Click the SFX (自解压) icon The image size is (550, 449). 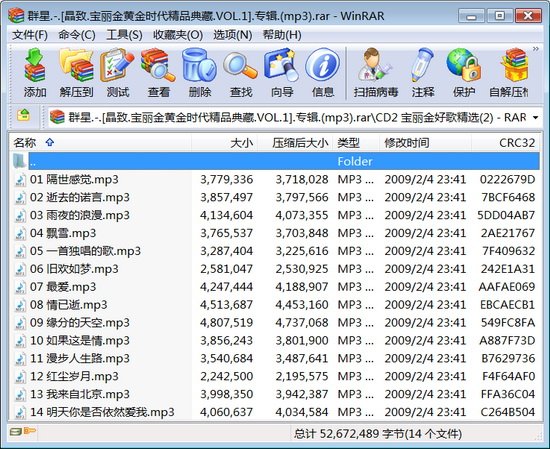pyautogui.click(x=509, y=73)
